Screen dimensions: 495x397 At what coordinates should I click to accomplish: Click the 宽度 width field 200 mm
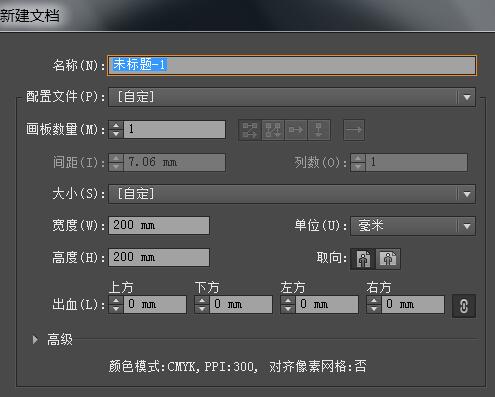[159, 225]
